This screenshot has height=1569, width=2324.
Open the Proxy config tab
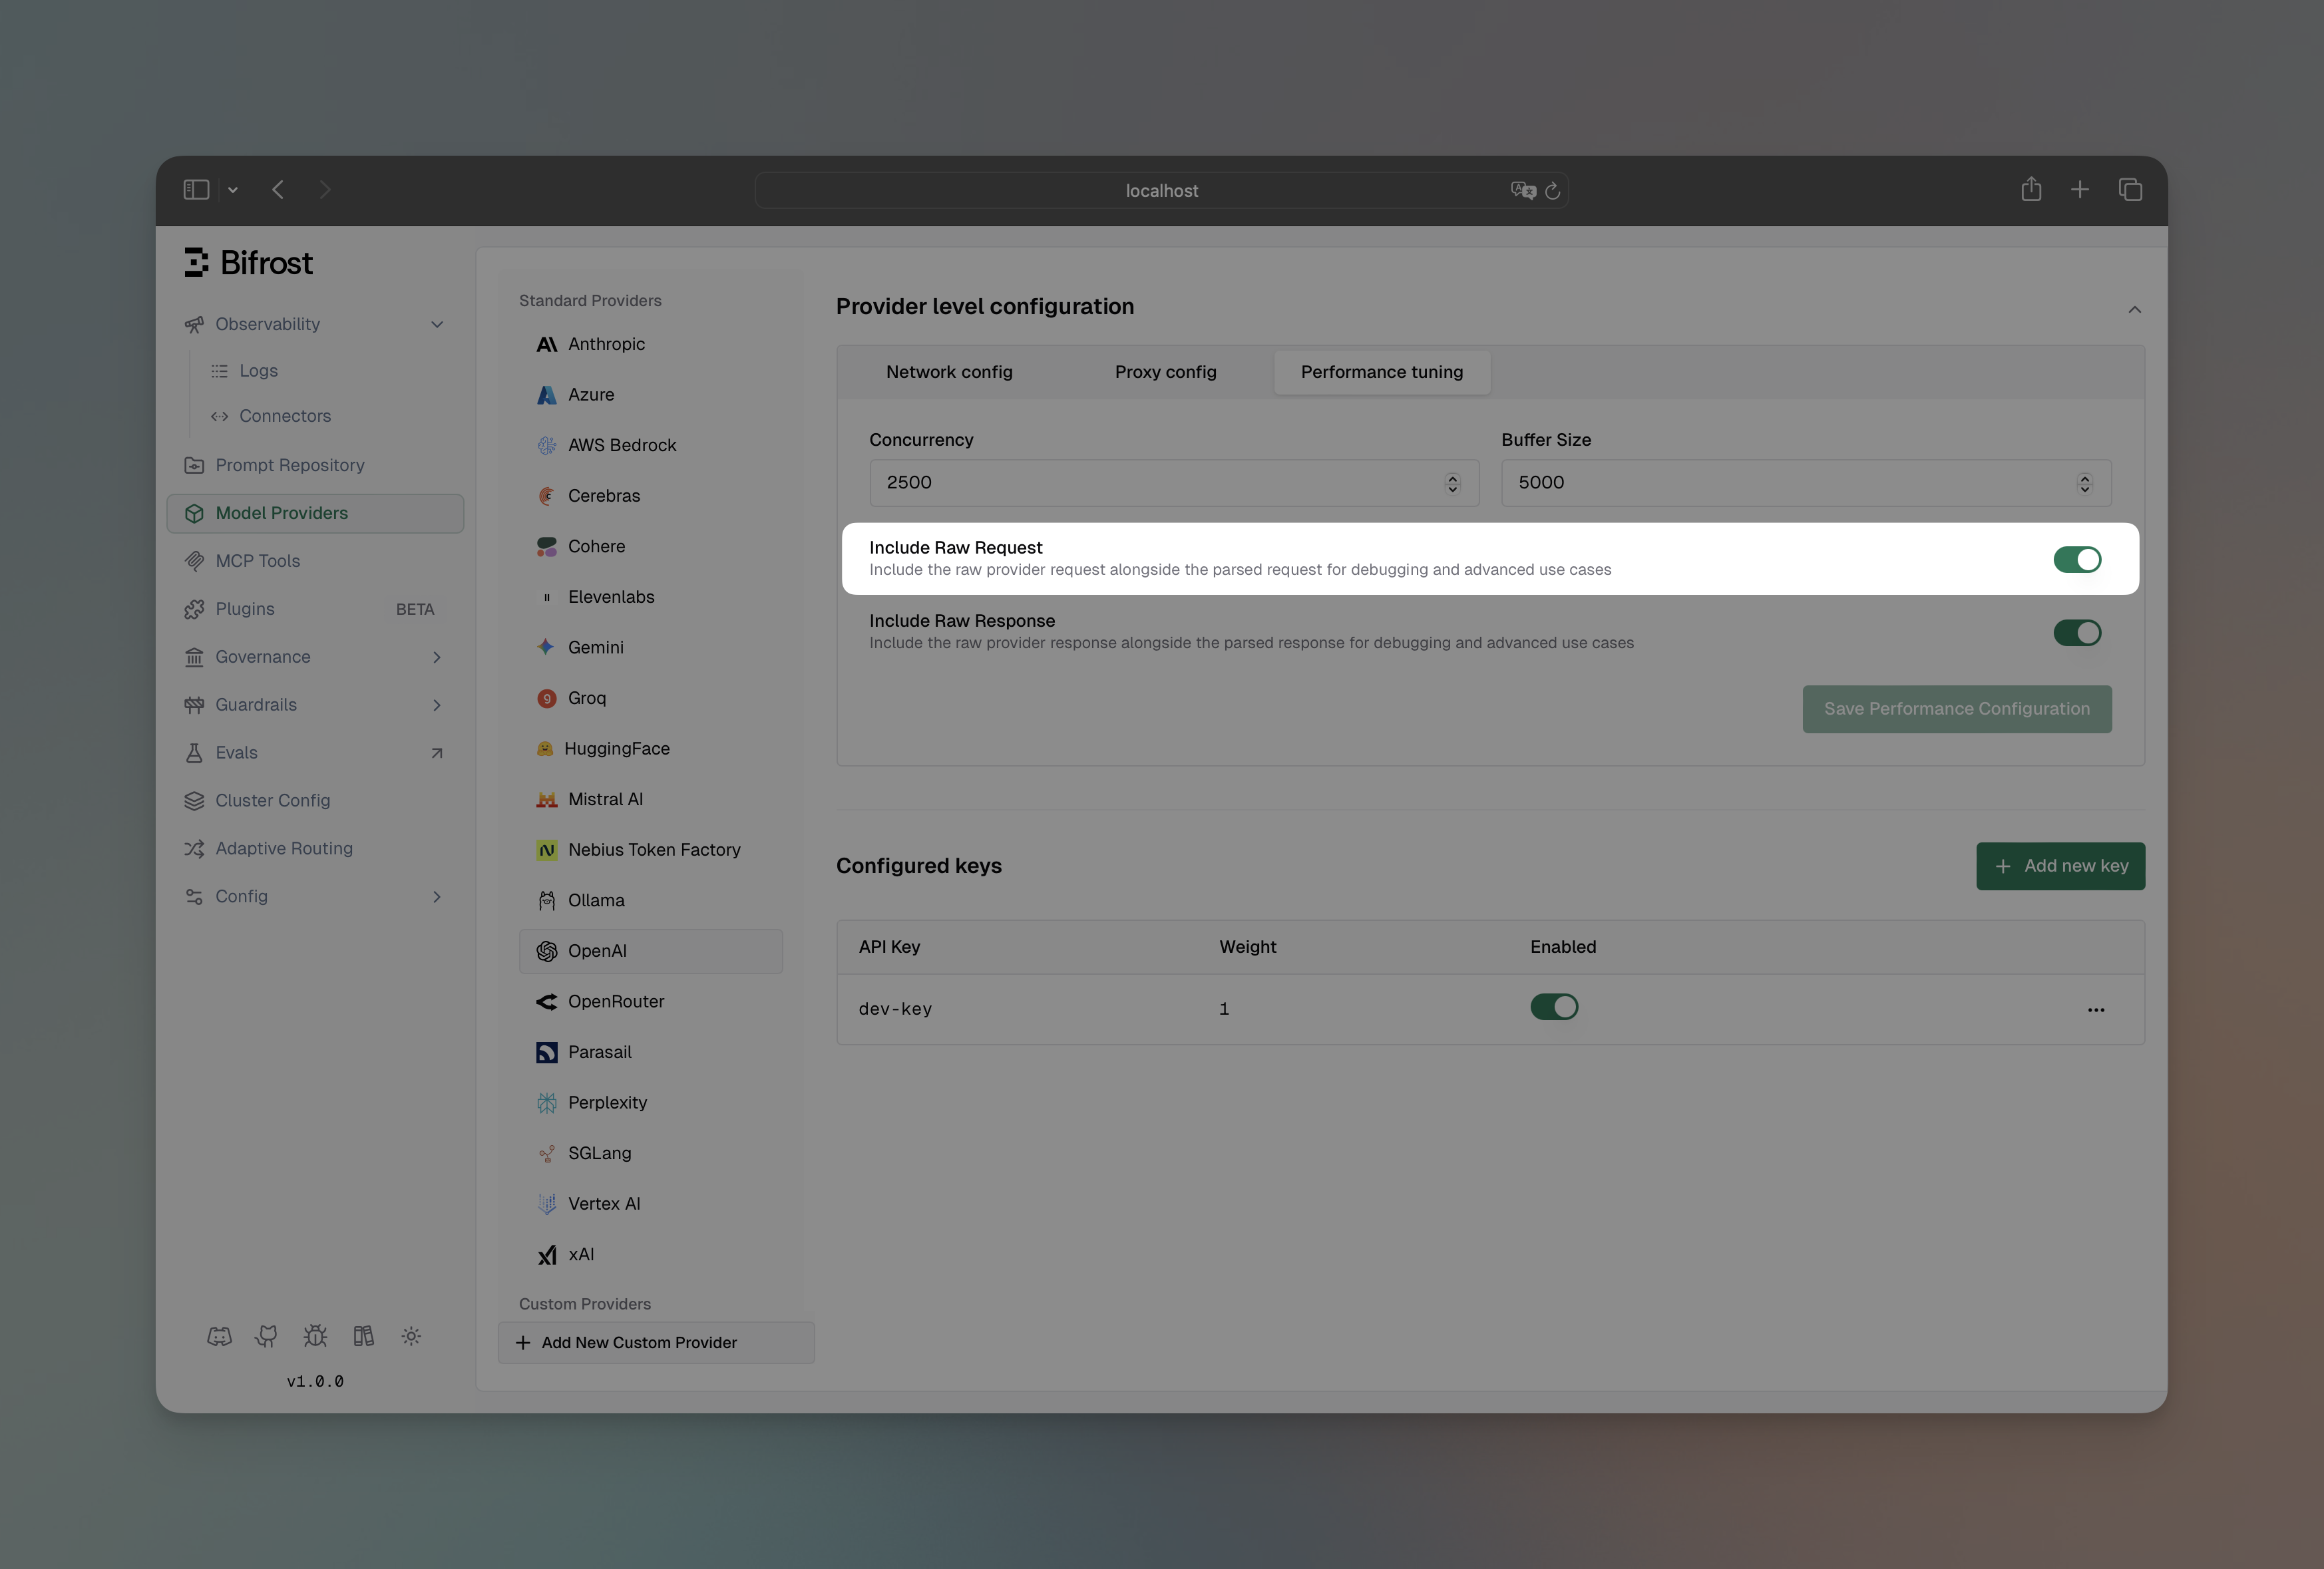1165,372
